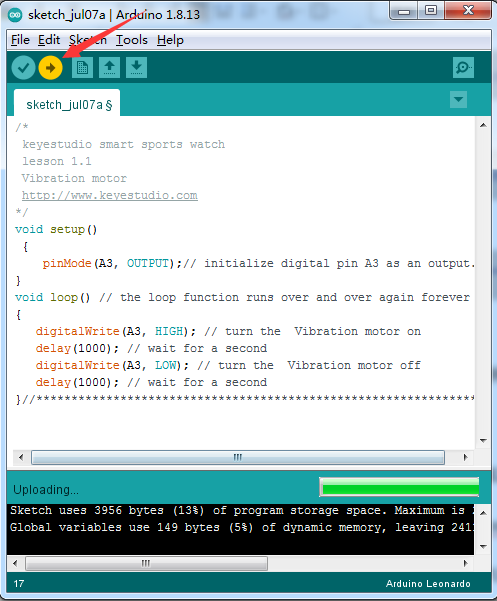Select the sketch_jul07a tab
Screen dimensions: 497x601
point(67,103)
